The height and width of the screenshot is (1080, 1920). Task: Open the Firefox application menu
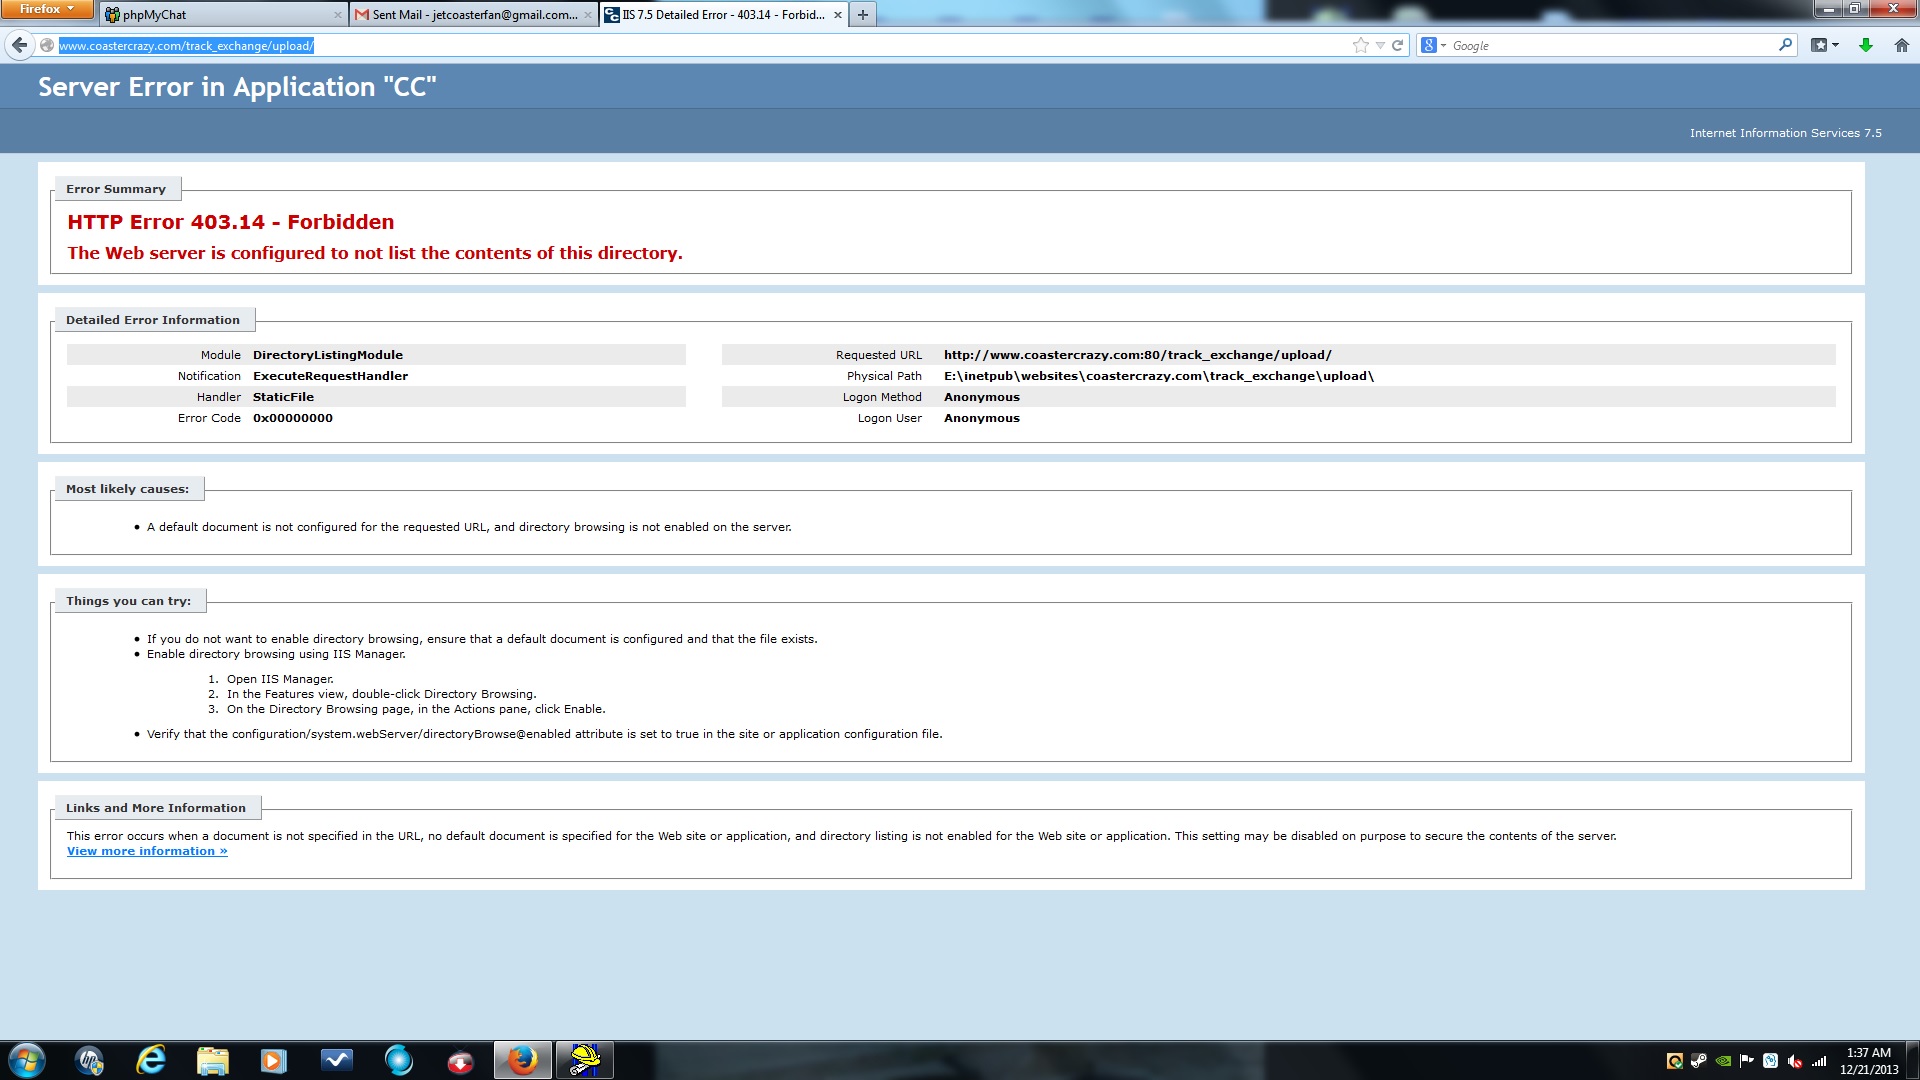(x=46, y=9)
